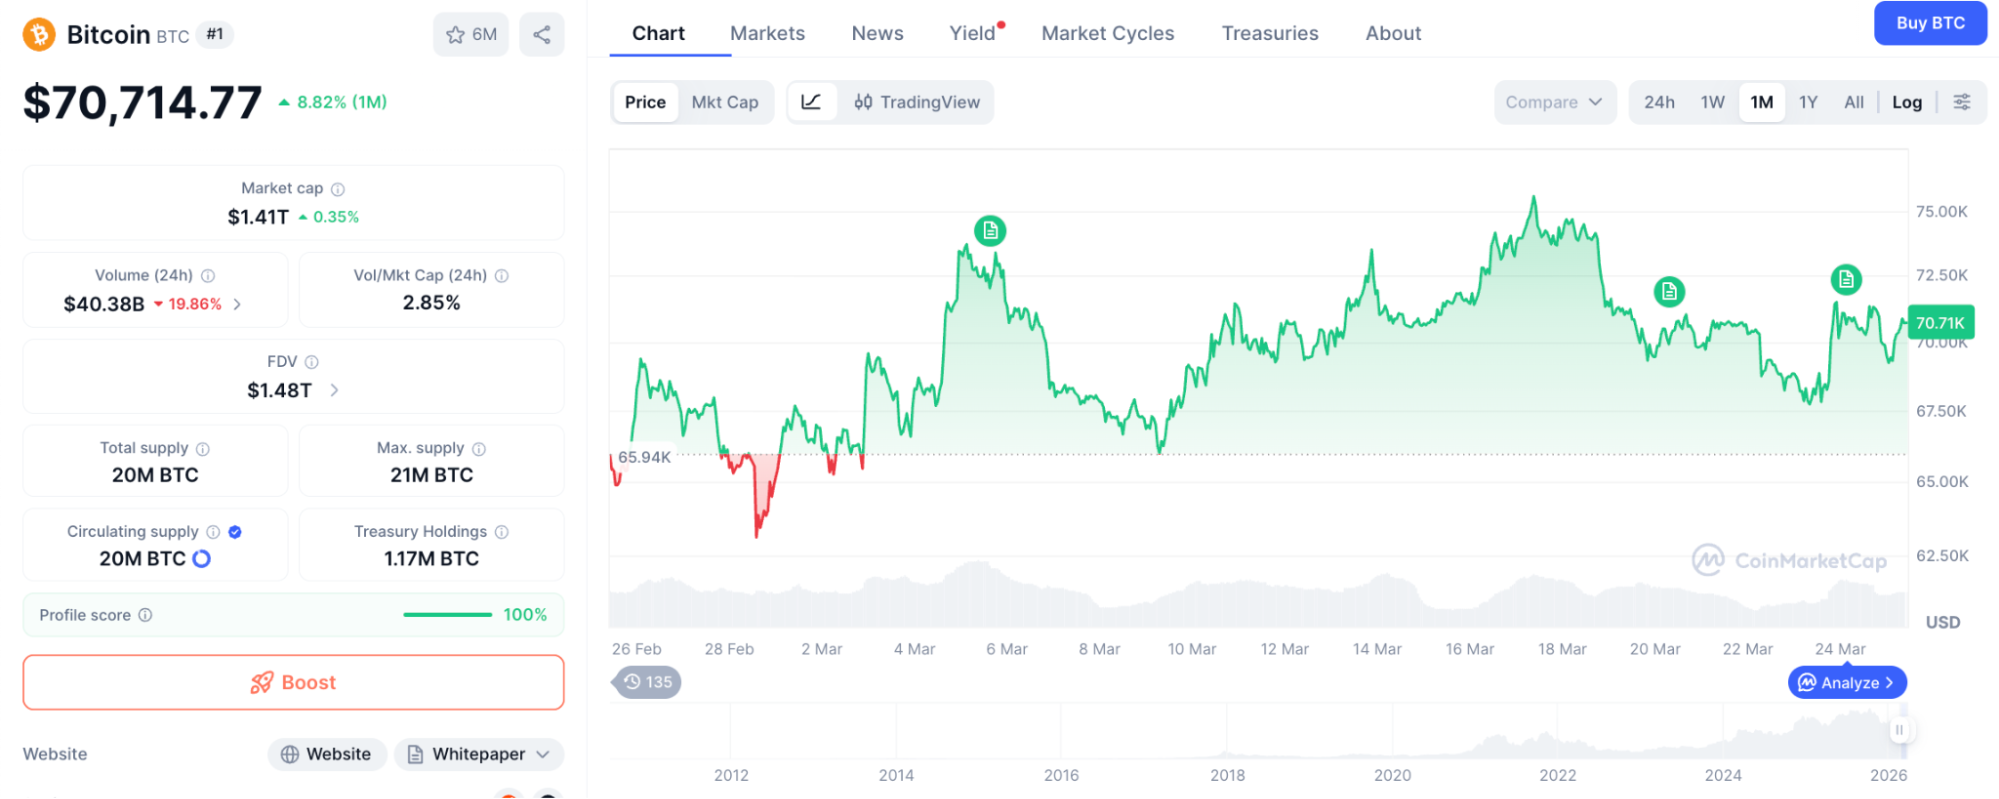Click the Boost button
Viewport: 1999px width, 799px height.
tap(293, 682)
